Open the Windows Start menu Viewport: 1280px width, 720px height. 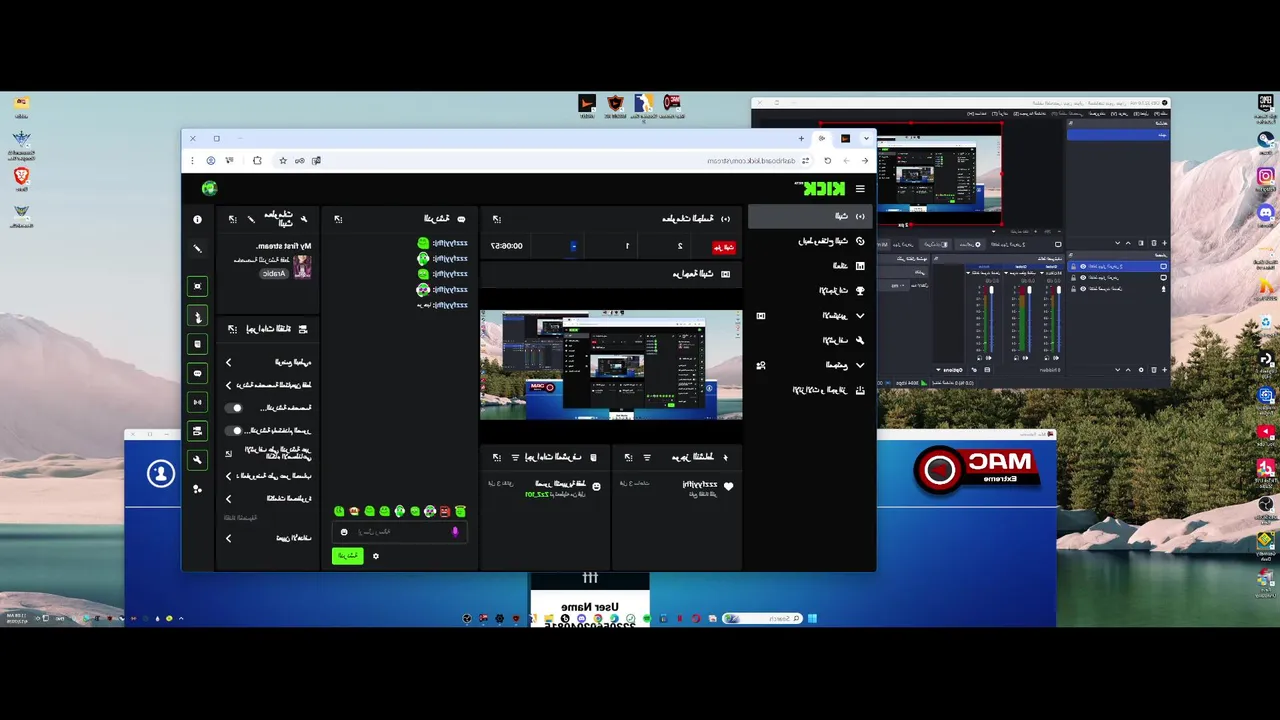coord(812,618)
